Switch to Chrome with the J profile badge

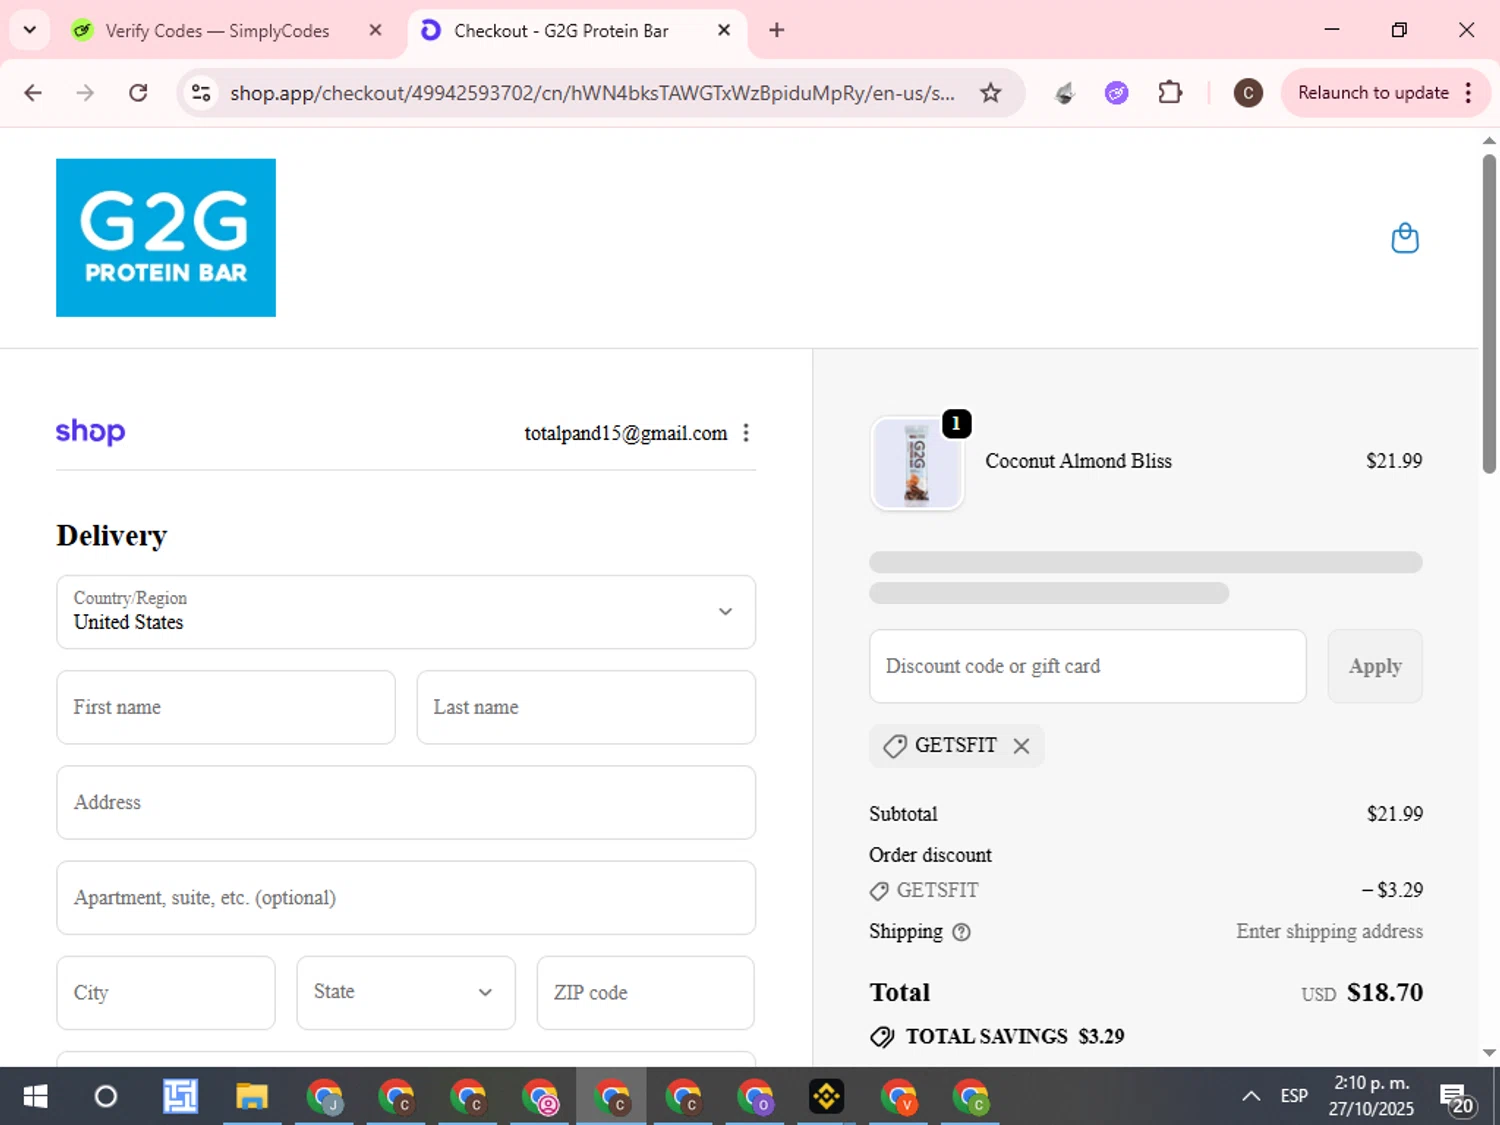point(324,1097)
